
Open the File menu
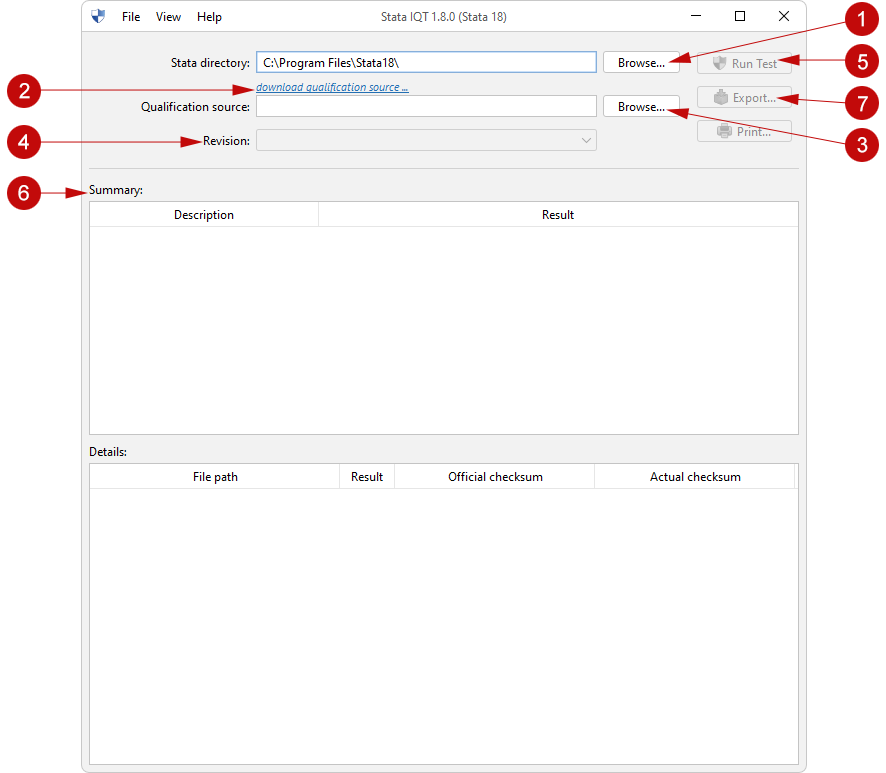[x=131, y=17]
